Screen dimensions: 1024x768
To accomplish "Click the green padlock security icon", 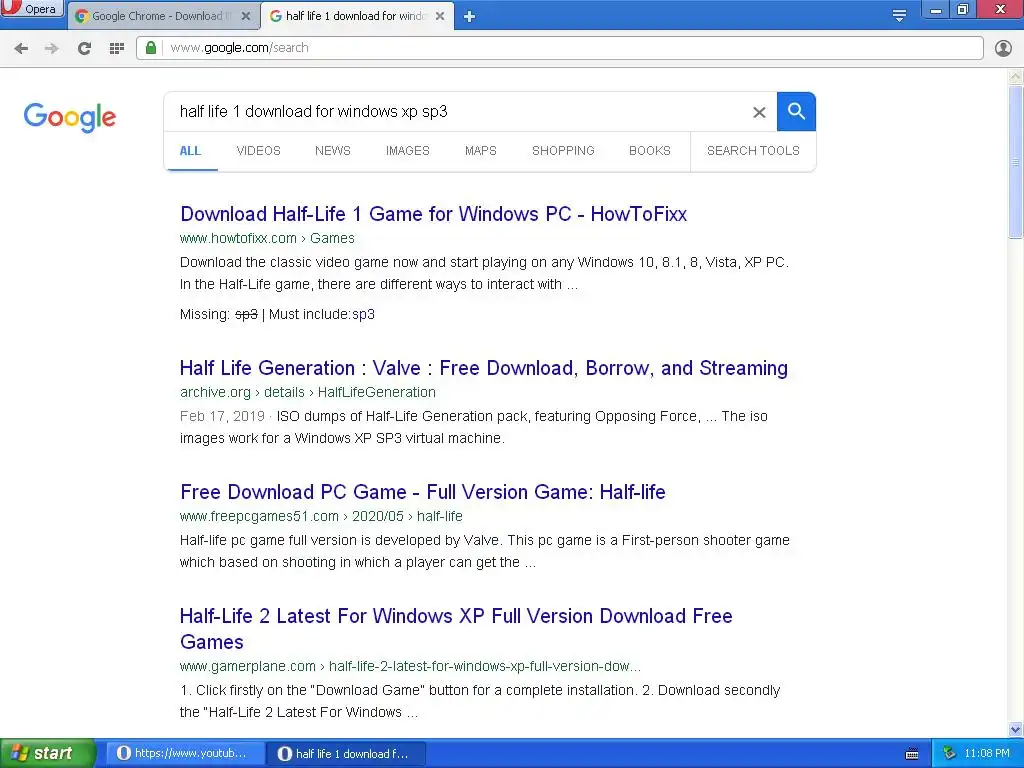I will coord(151,48).
